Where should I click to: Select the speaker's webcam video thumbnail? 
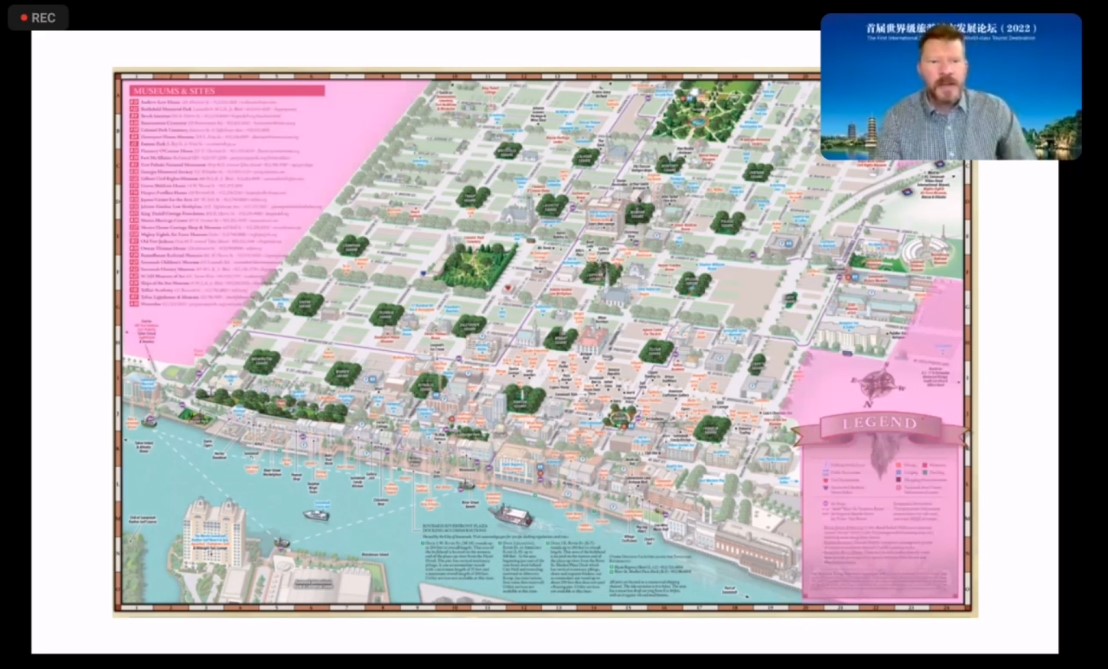tap(950, 87)
